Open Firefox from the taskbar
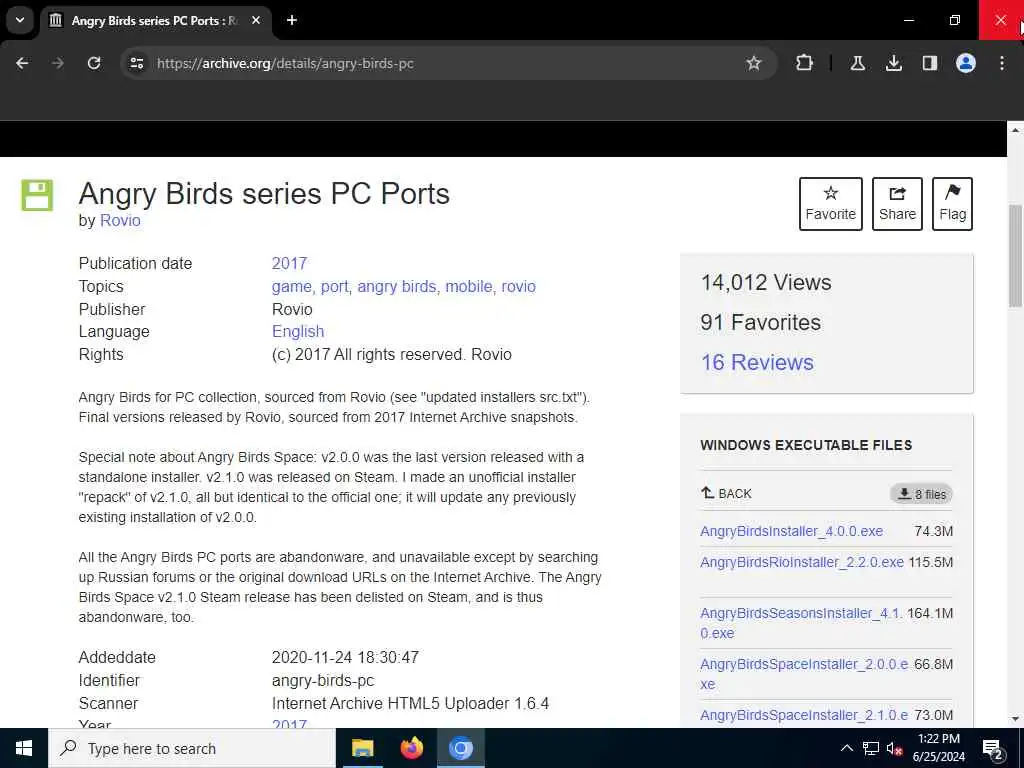The image size is (1024, 768). [411, 748]
